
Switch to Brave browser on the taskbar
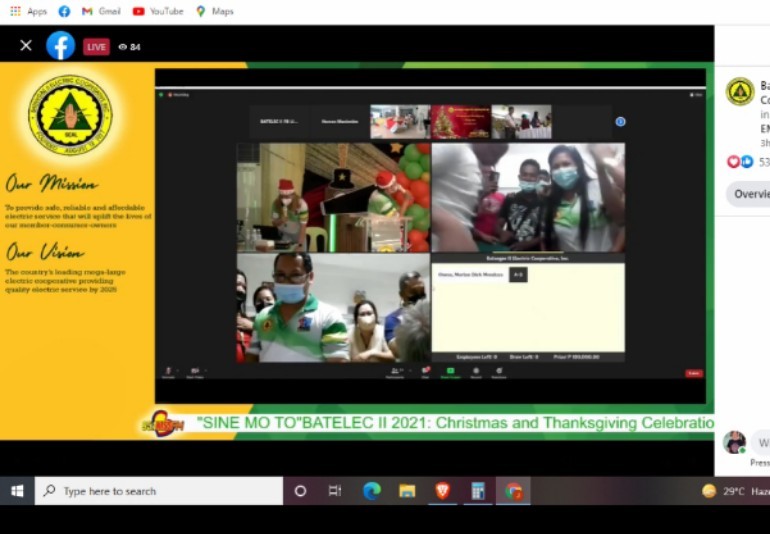tap(442, 491)
